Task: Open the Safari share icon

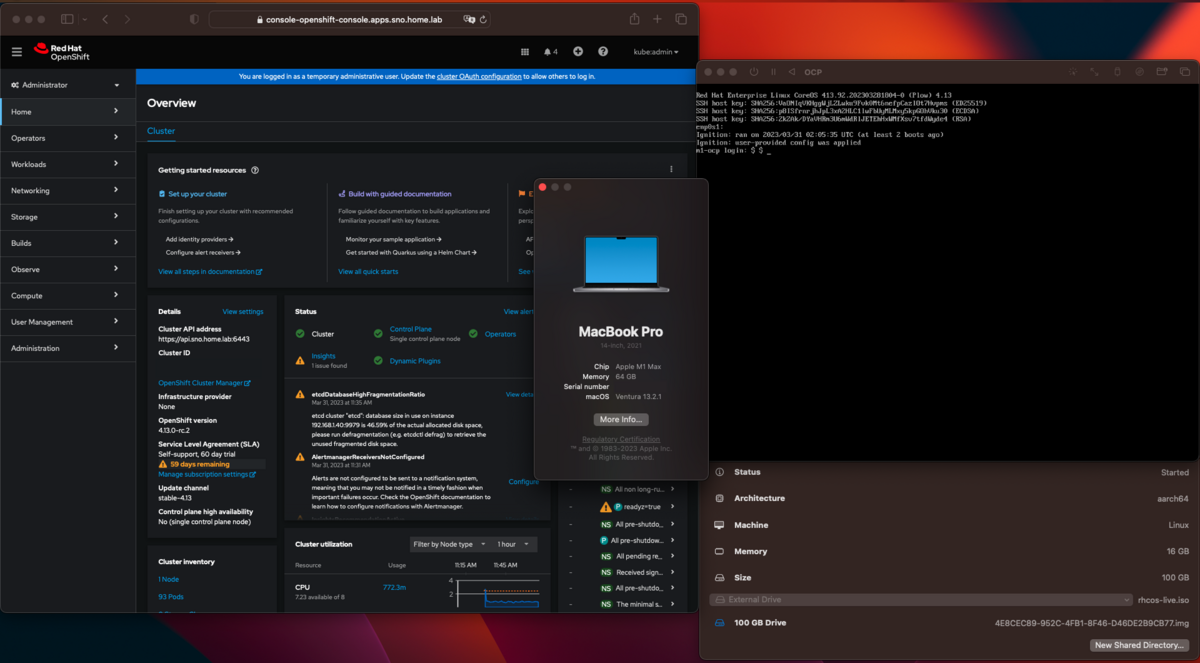Action: click(x=634, y=19)
